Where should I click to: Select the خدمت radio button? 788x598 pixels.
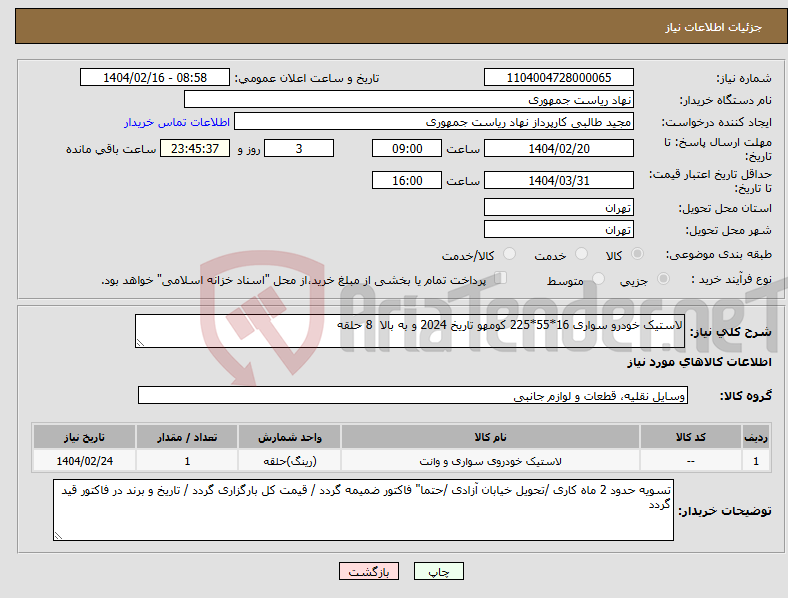click(581, 254)
